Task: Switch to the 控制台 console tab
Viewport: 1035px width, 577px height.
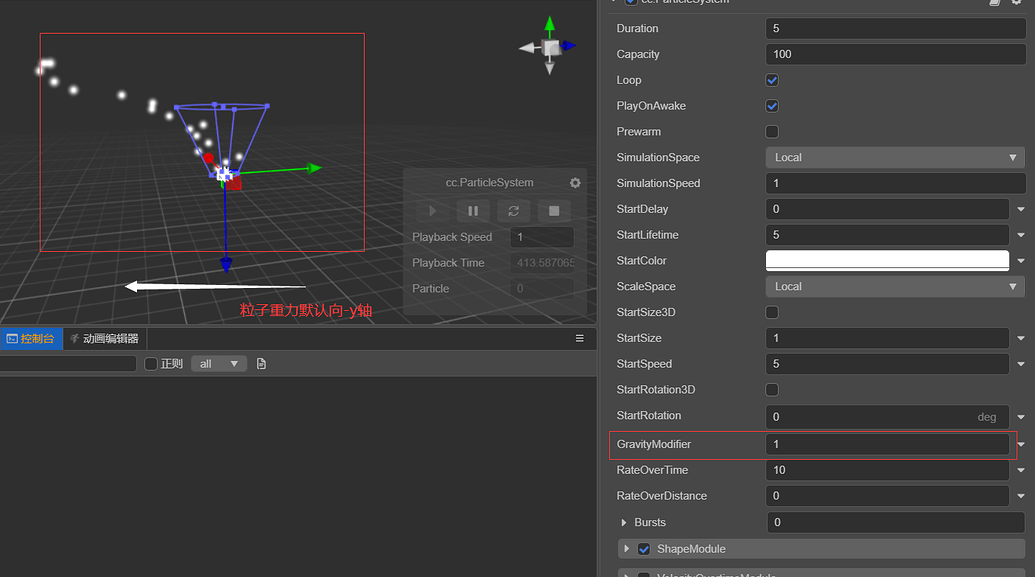Action: coord(31,339)
